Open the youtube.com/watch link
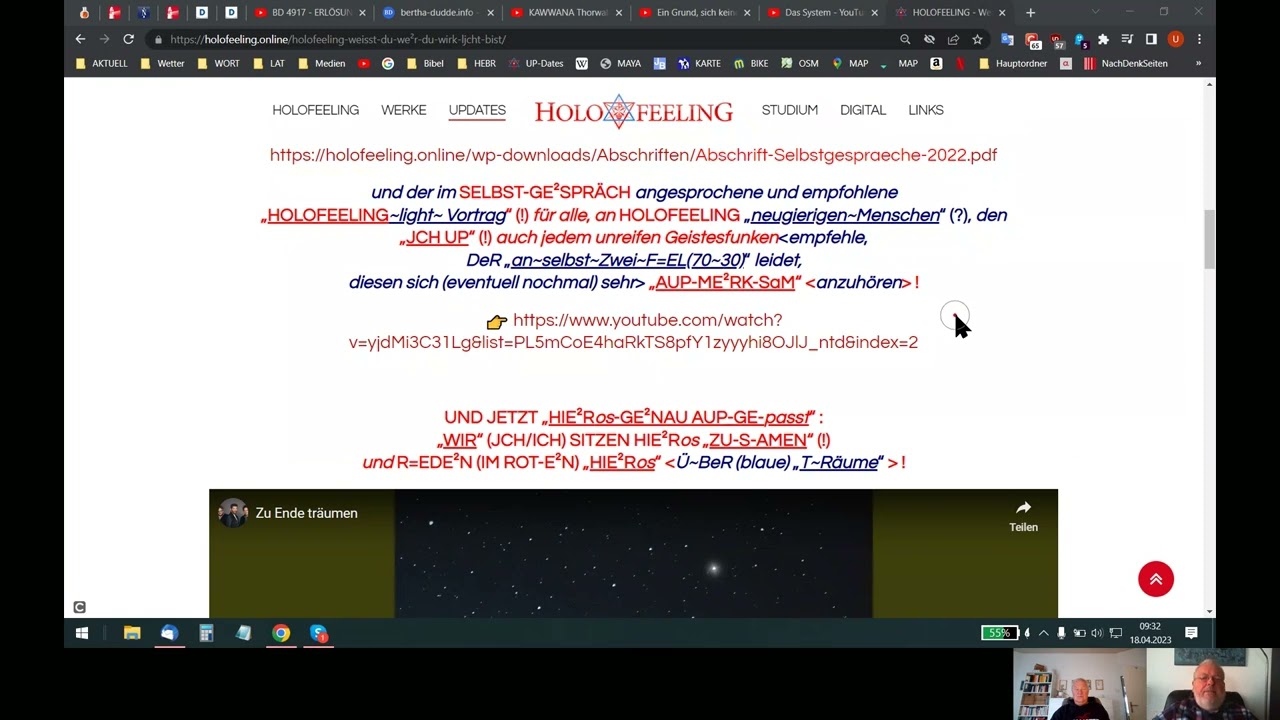The image size is (1280, 720). pos(633,331)
